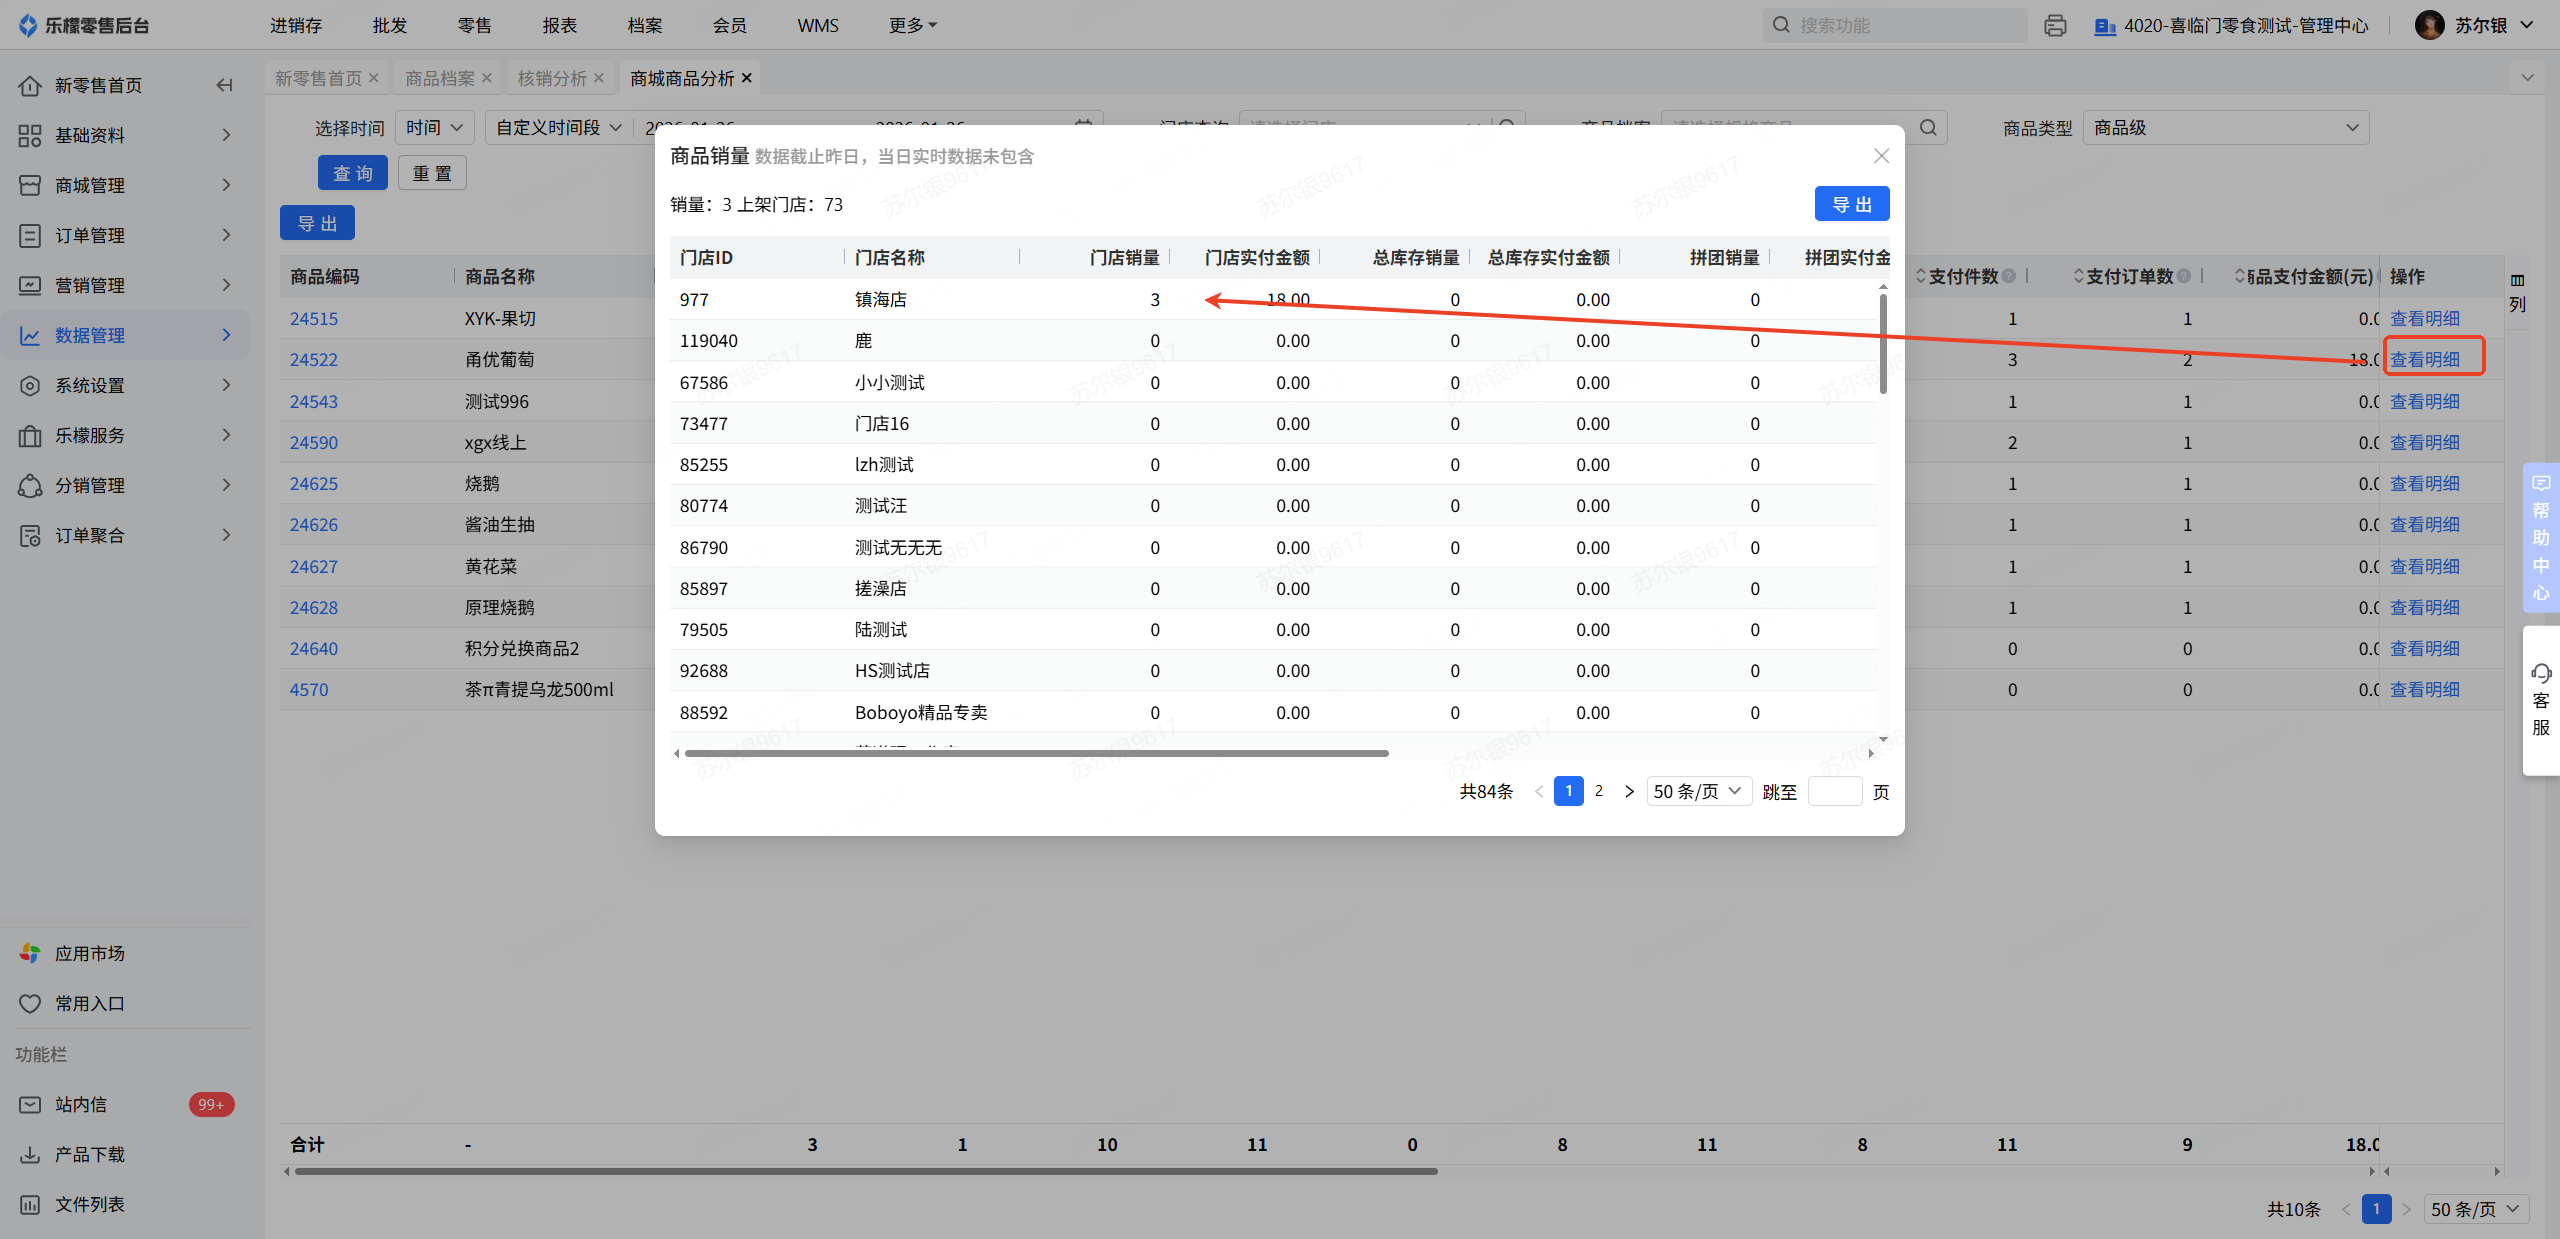Image resolution: width=2560 pixels, height=1239 pixels.
Task: Click 查看明细 link for 24522 row
Action: coord(2424,359)
